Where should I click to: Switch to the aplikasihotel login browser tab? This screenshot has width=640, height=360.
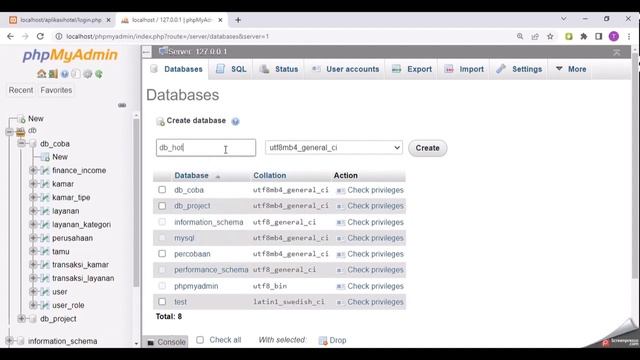pos(60,20)
